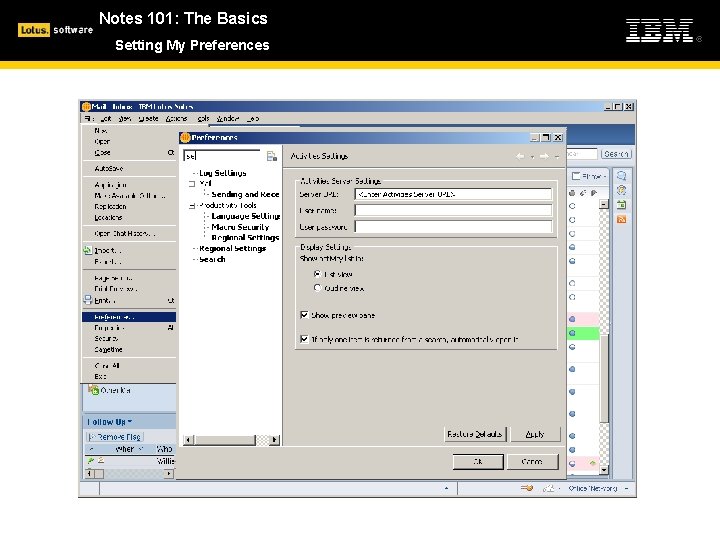
Task: Collapse the Mail tree node
Action: (x=192, y=184)
